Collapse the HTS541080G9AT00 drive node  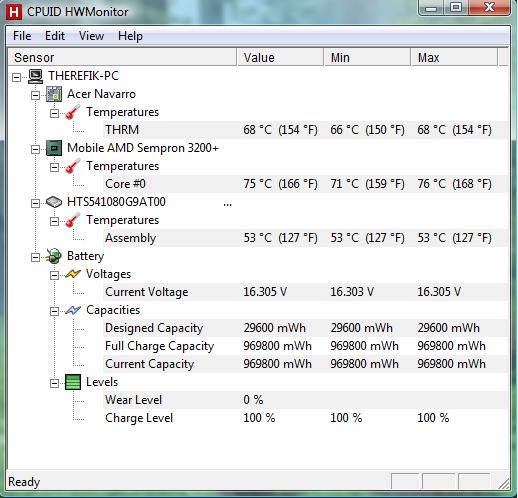35,204
